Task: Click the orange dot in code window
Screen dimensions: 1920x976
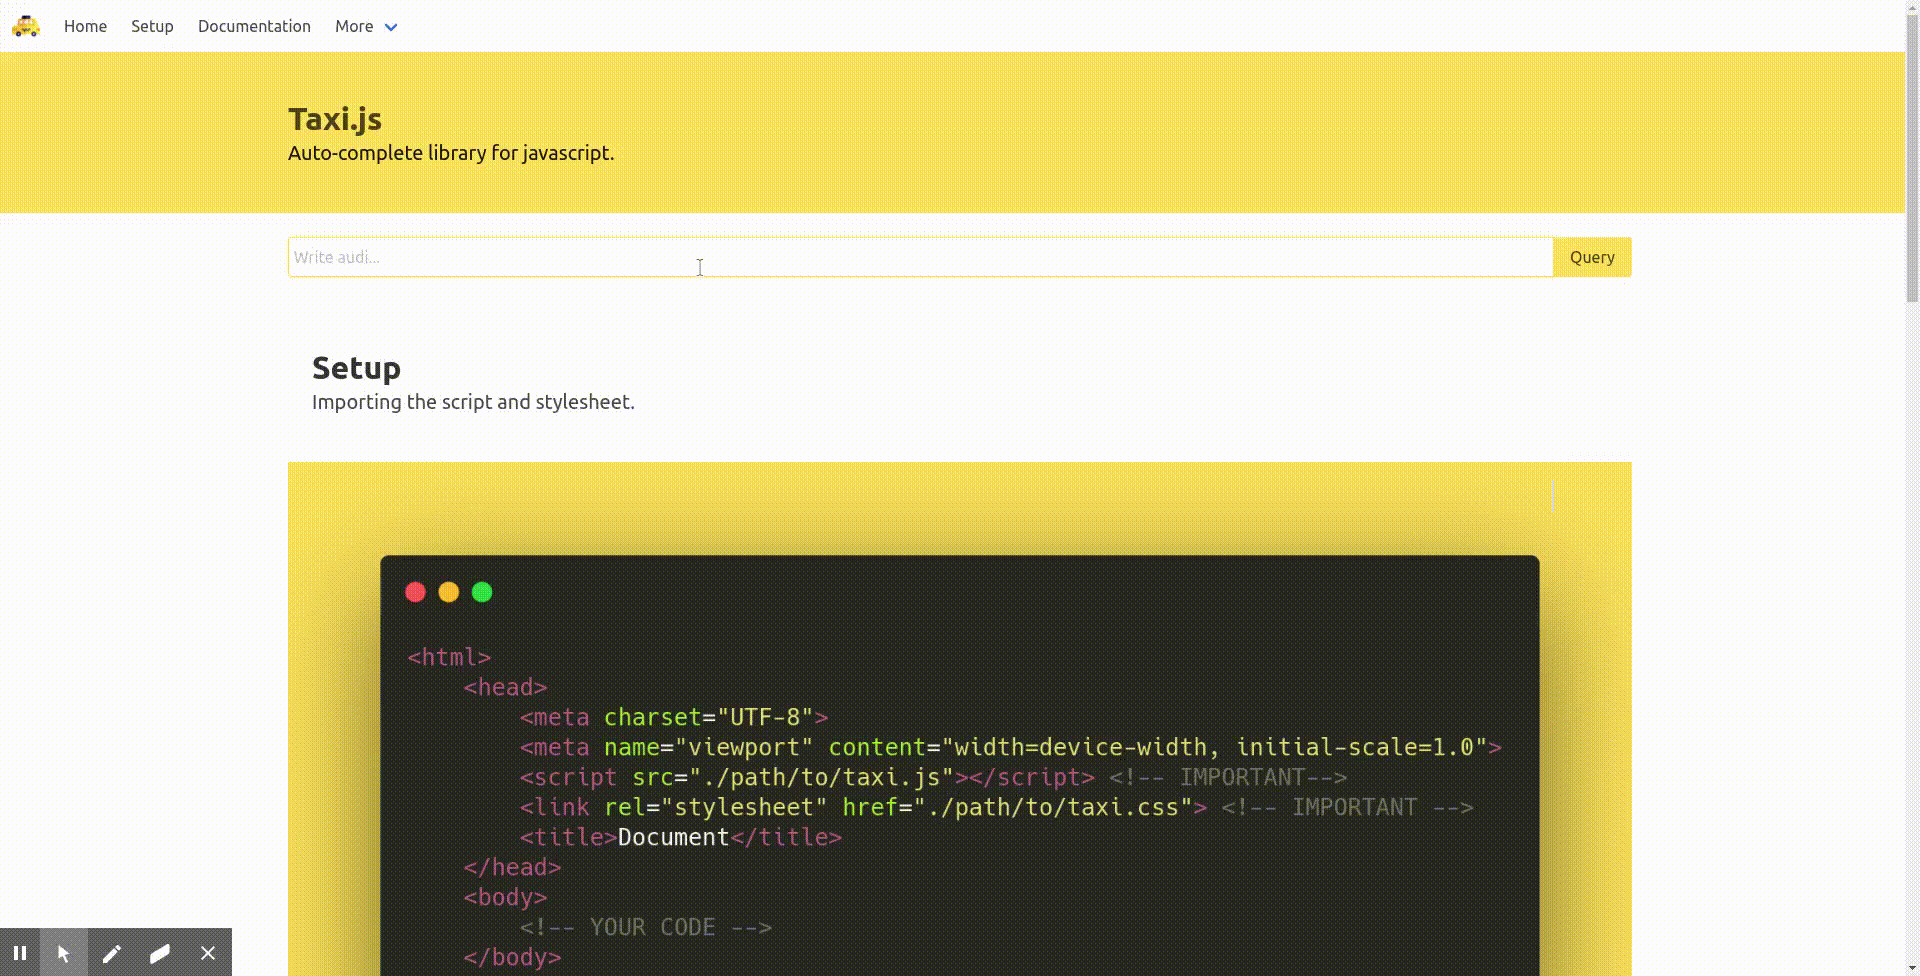Action: coord(449,592)
